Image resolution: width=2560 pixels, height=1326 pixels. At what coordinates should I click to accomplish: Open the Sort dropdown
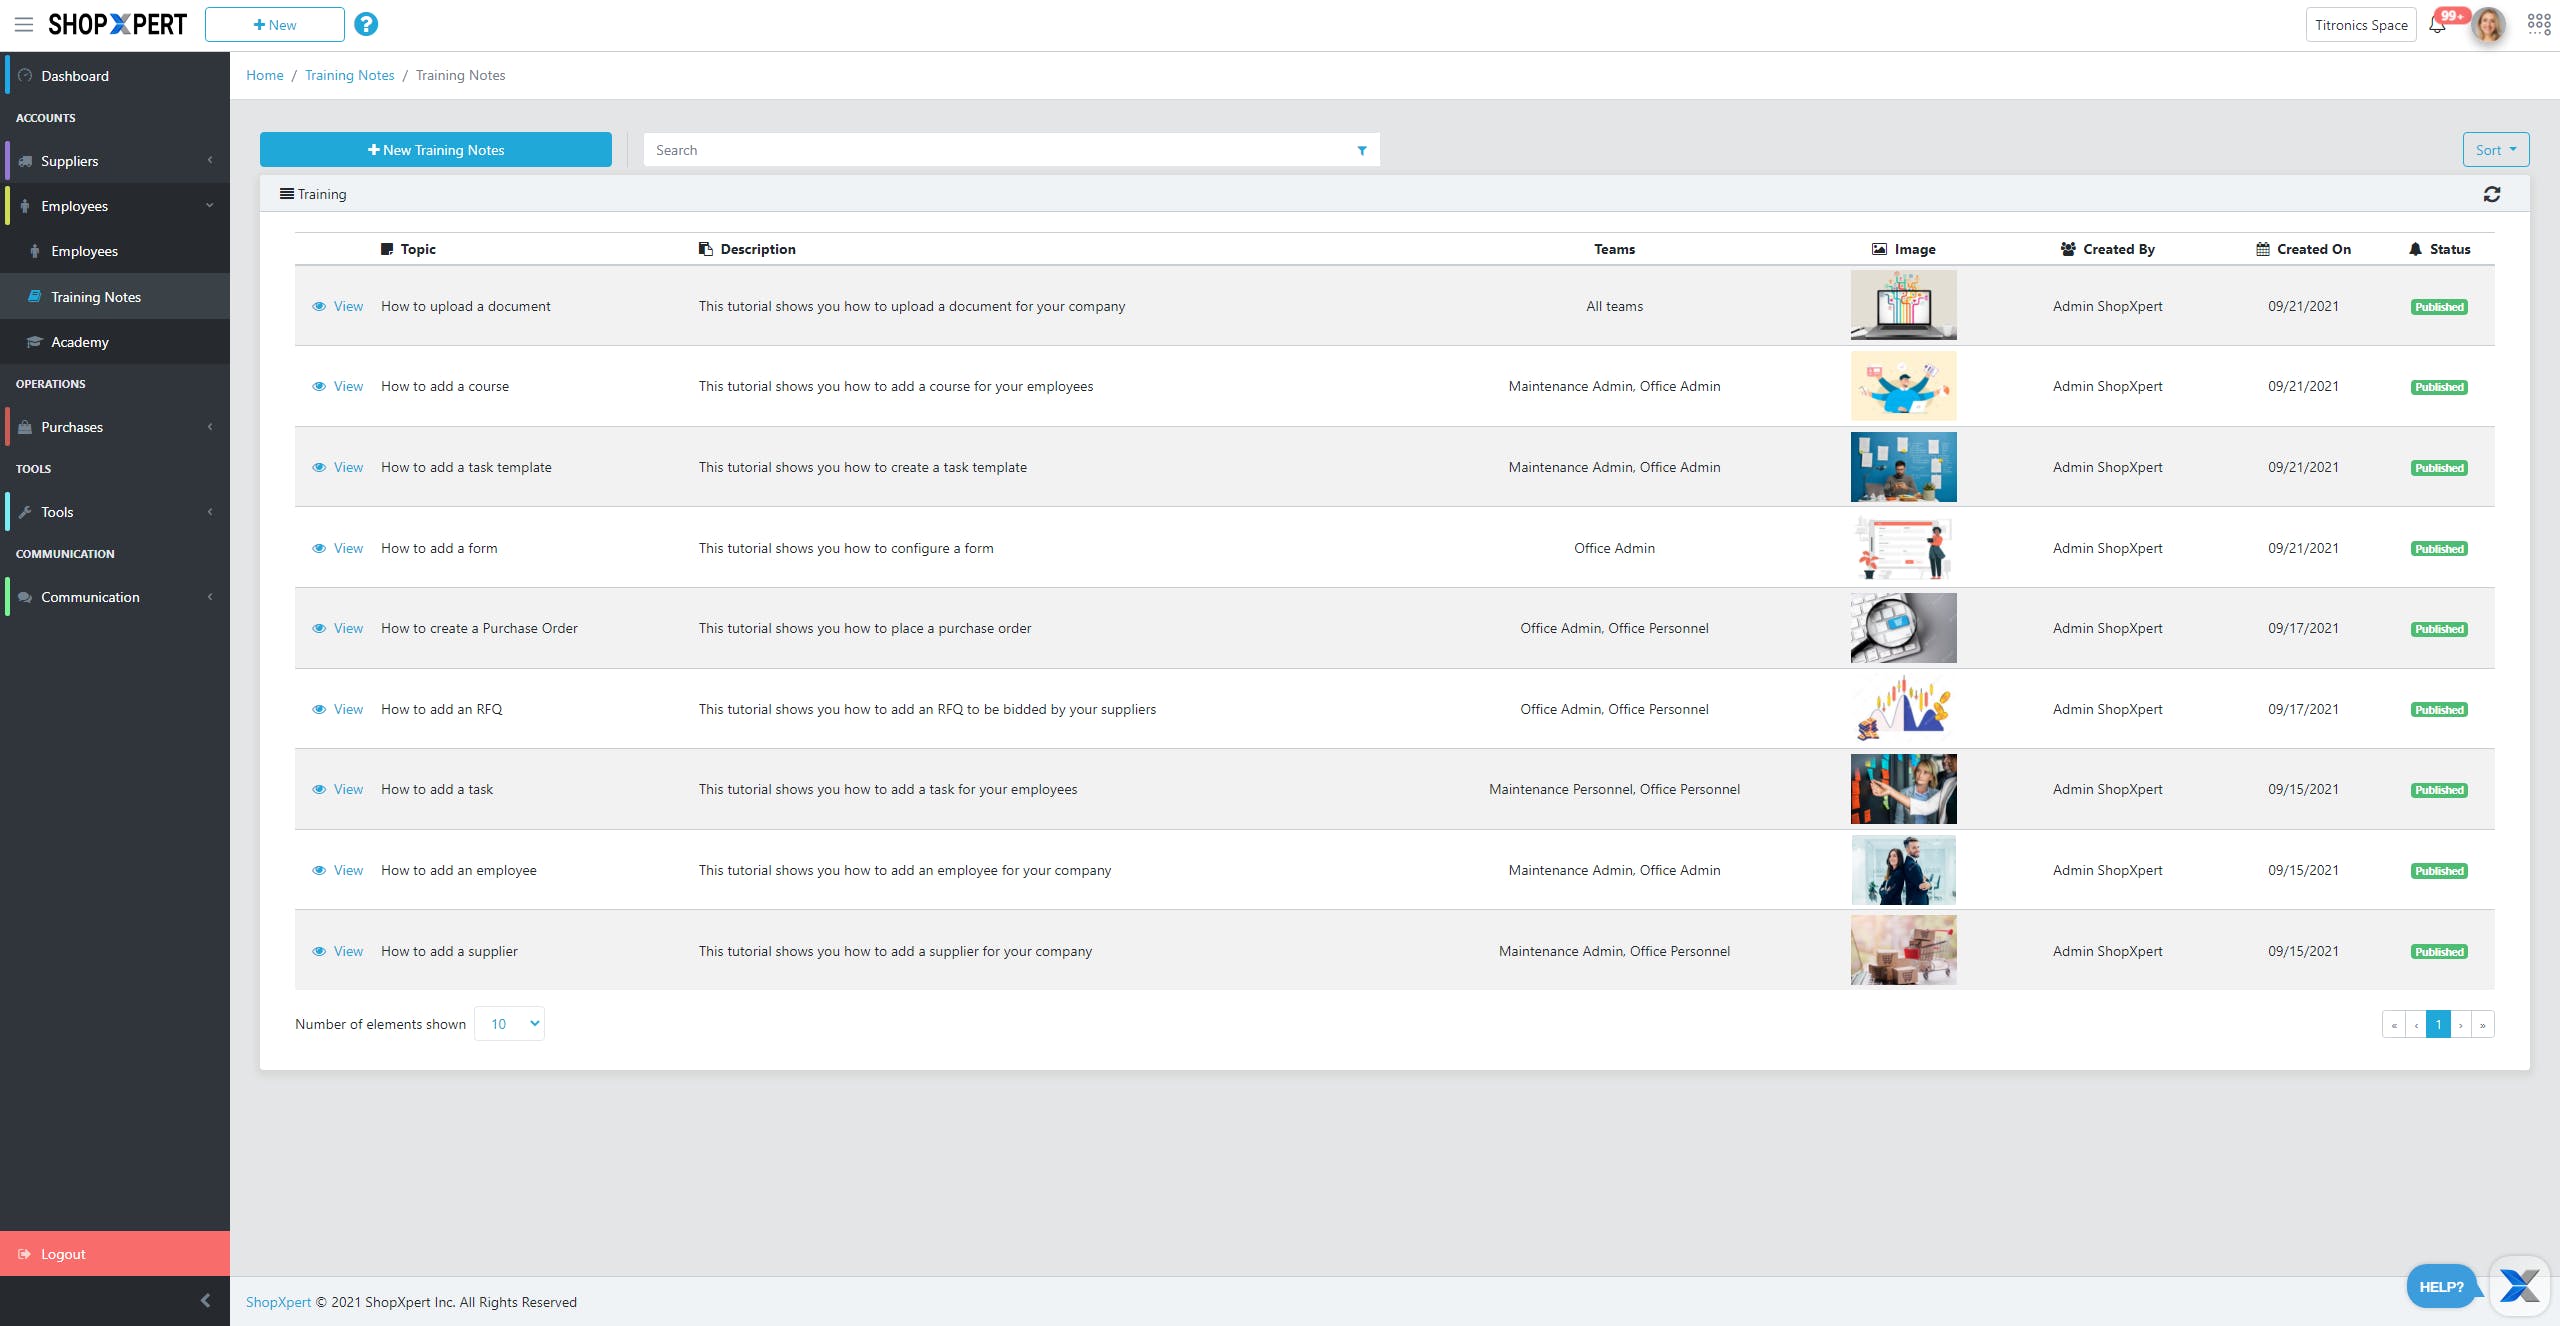click(2495, 150)
